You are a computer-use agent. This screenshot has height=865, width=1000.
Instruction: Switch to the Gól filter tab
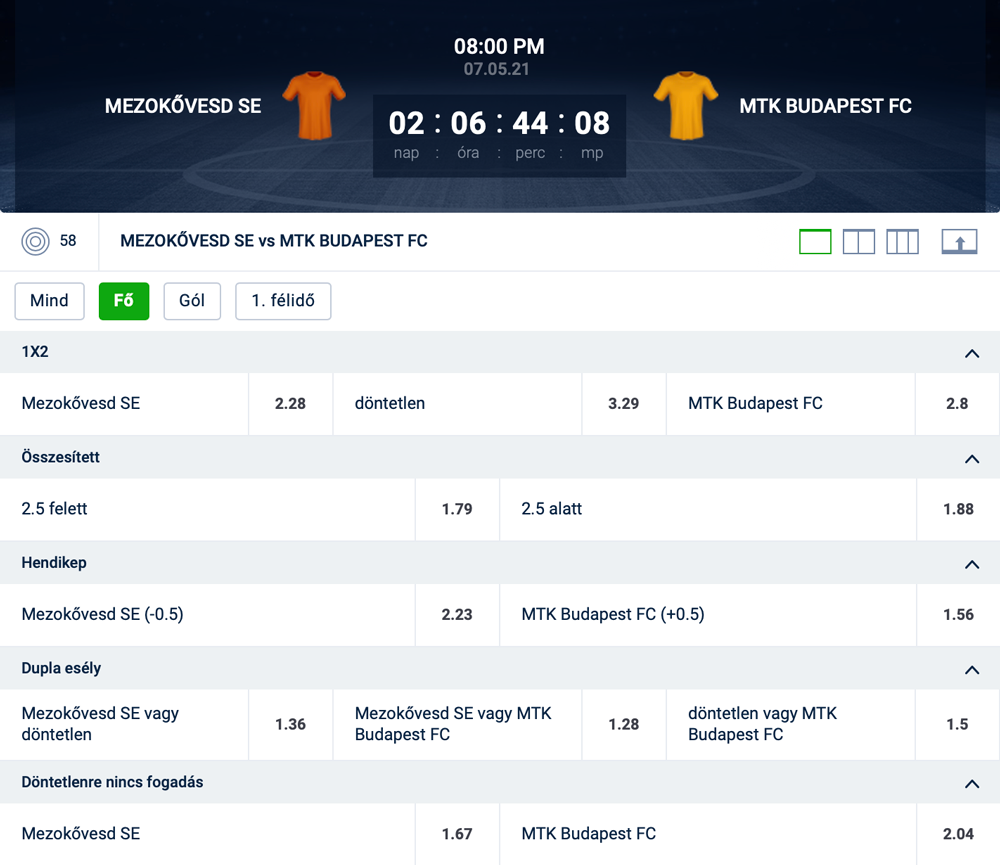(x=192, y=301)
